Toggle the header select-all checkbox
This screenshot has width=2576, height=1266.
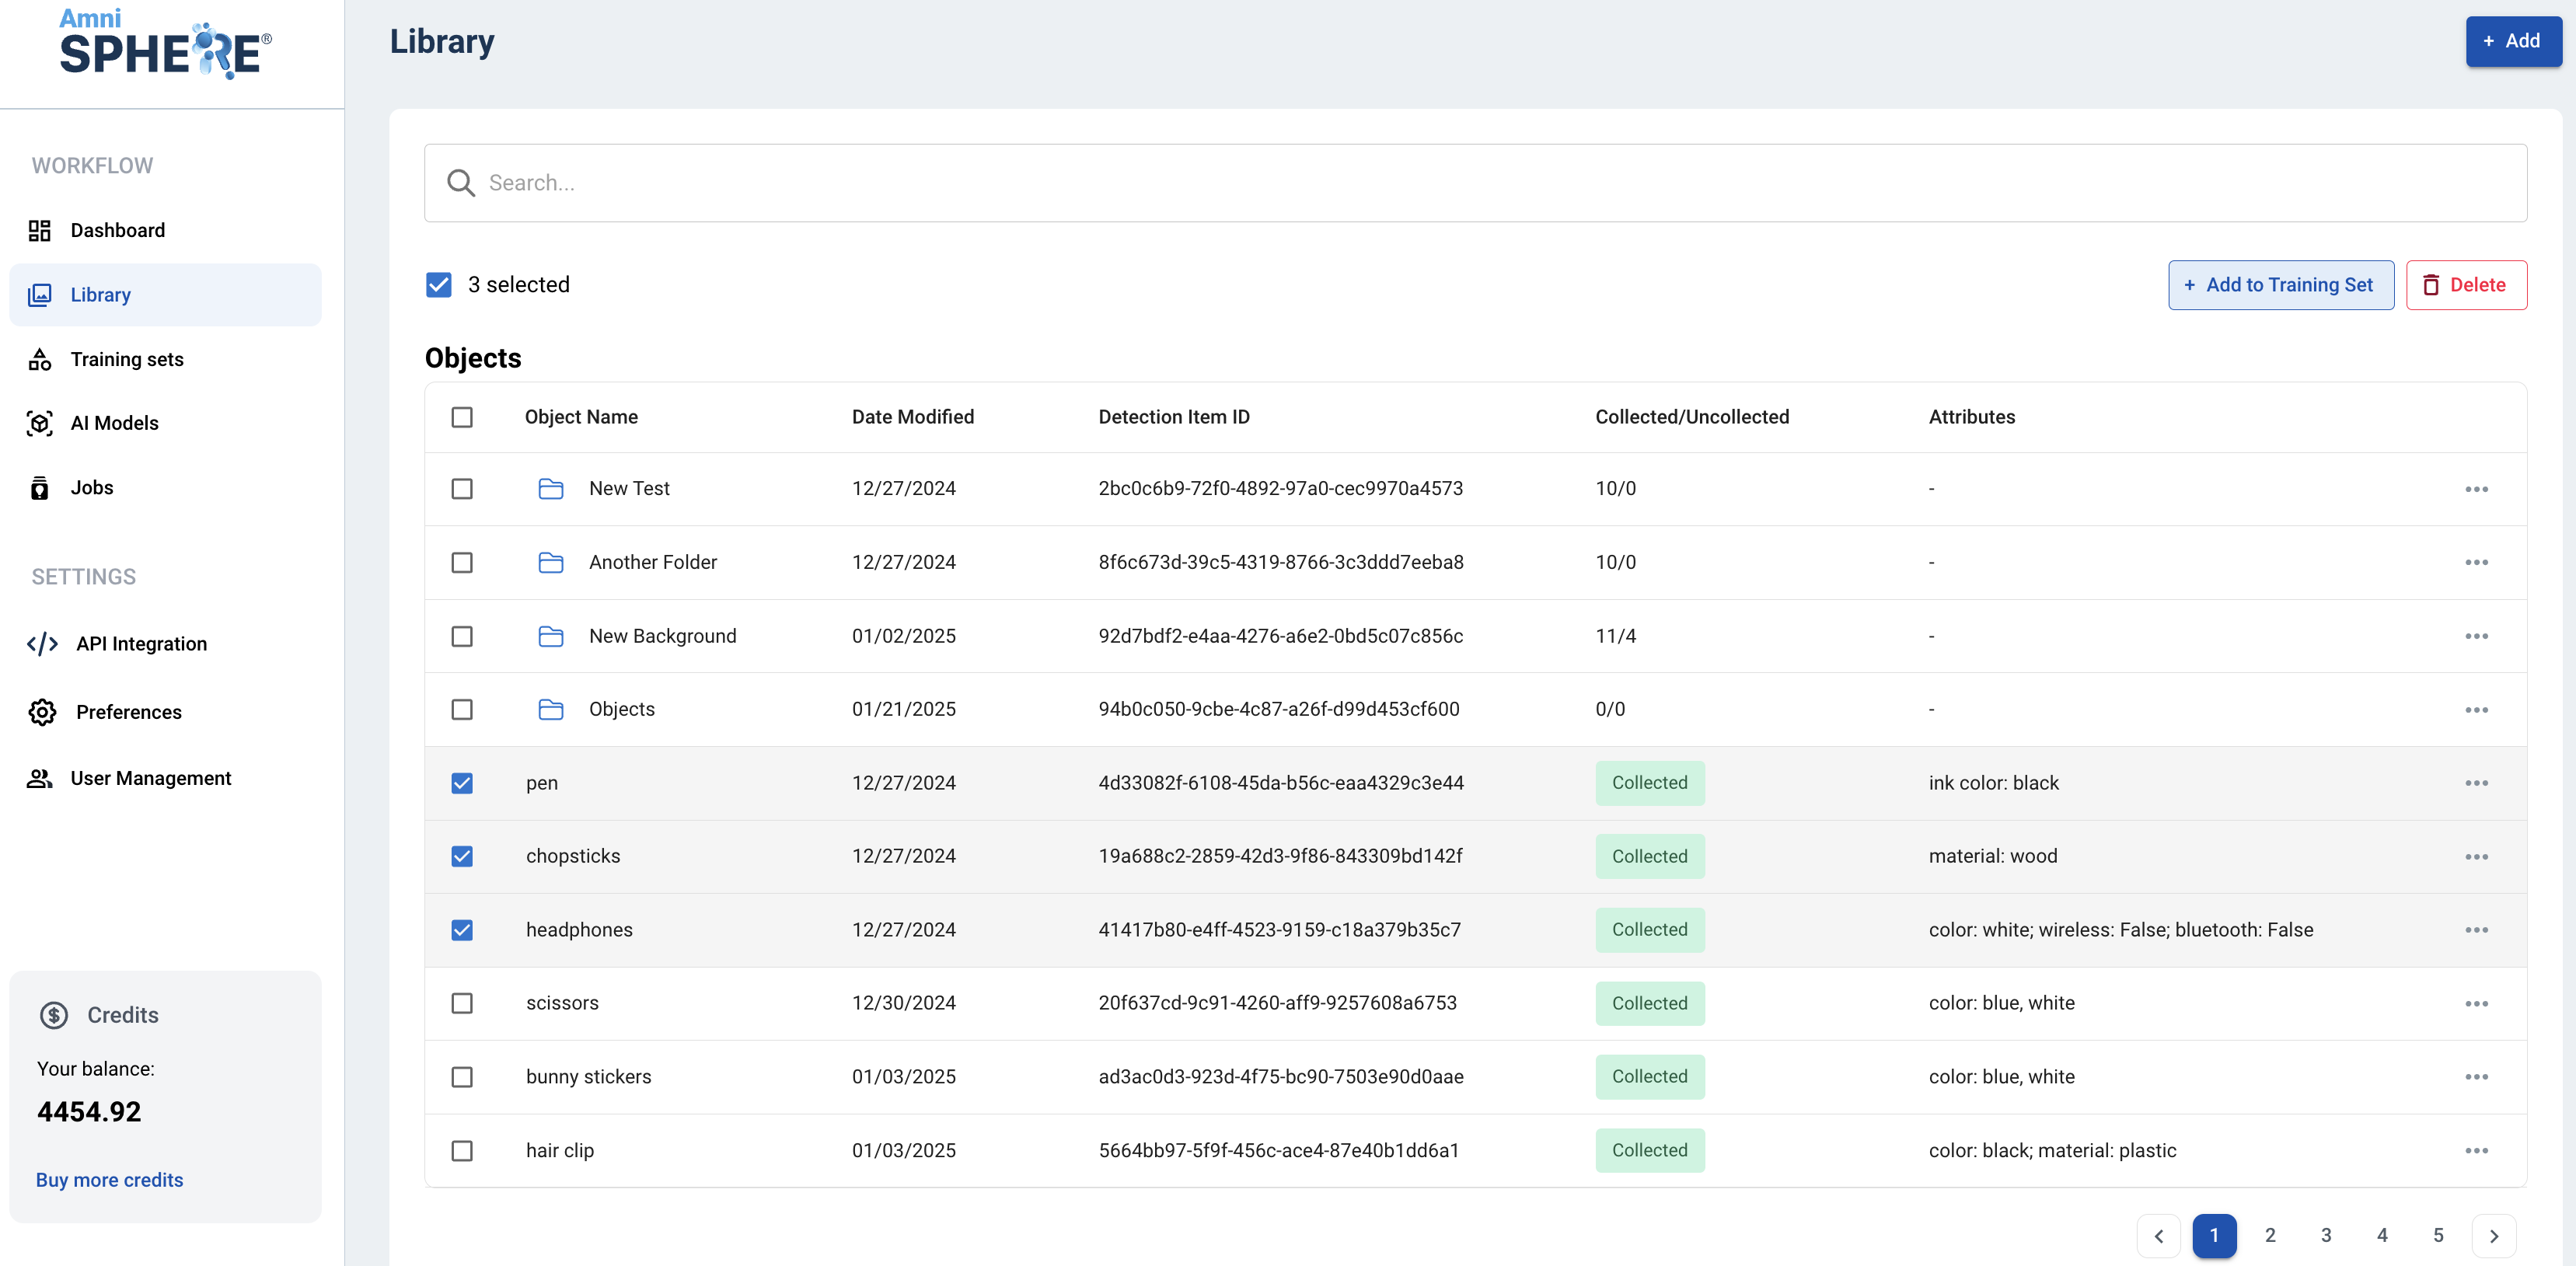pos(461,417)
